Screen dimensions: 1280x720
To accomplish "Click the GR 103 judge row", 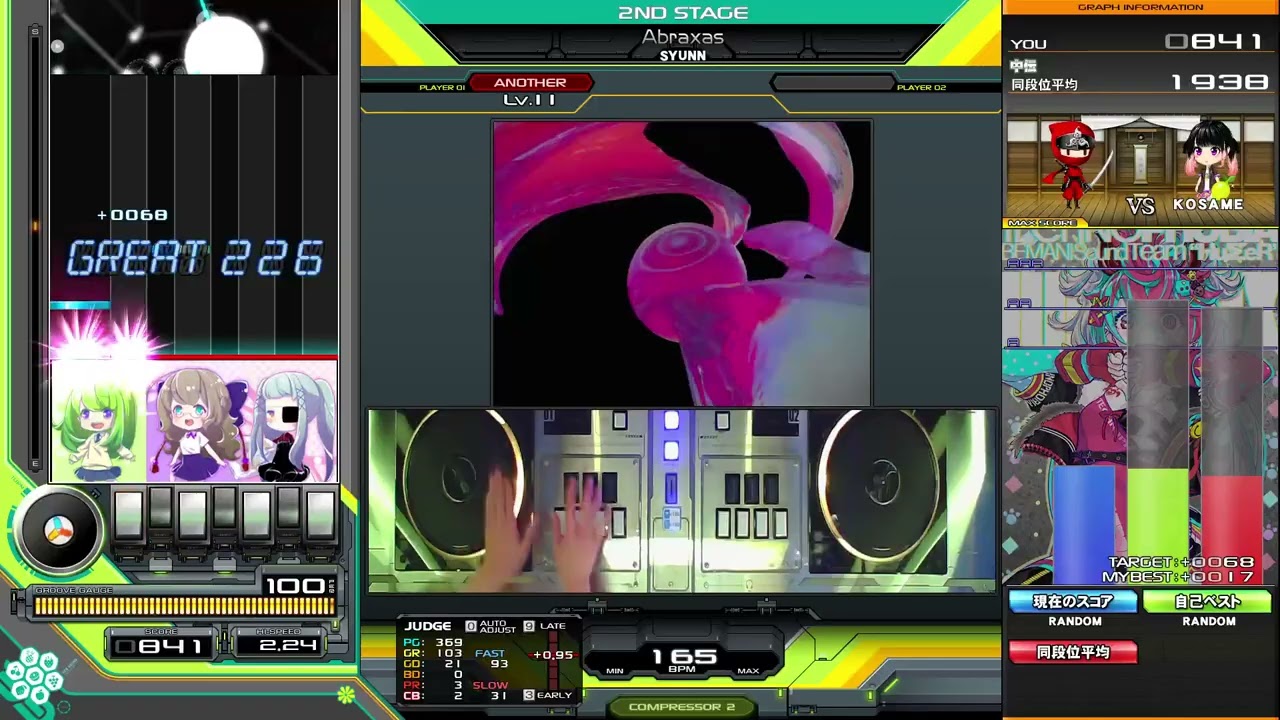I will pos(433,654).
